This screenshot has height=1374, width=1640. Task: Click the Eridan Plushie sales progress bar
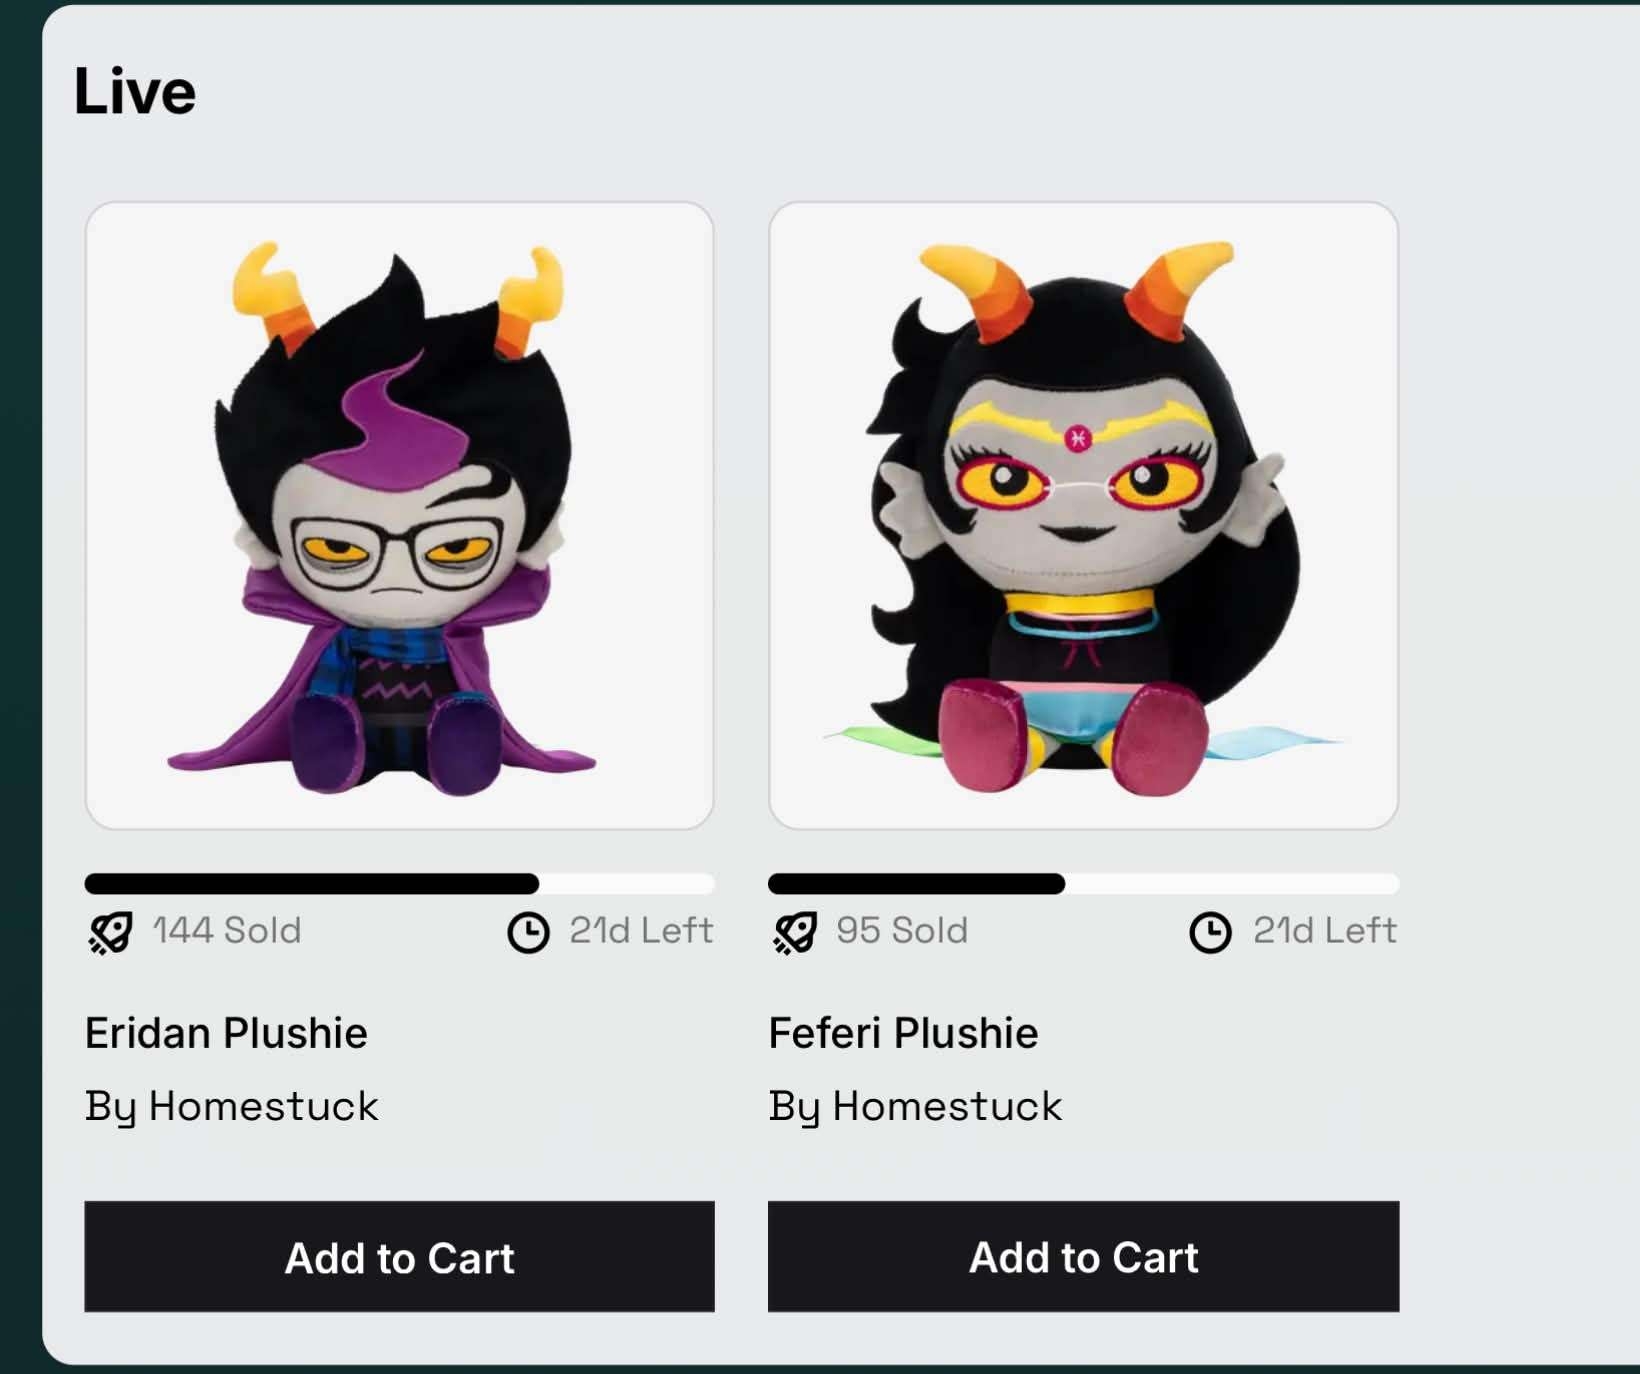click(399, 883)
